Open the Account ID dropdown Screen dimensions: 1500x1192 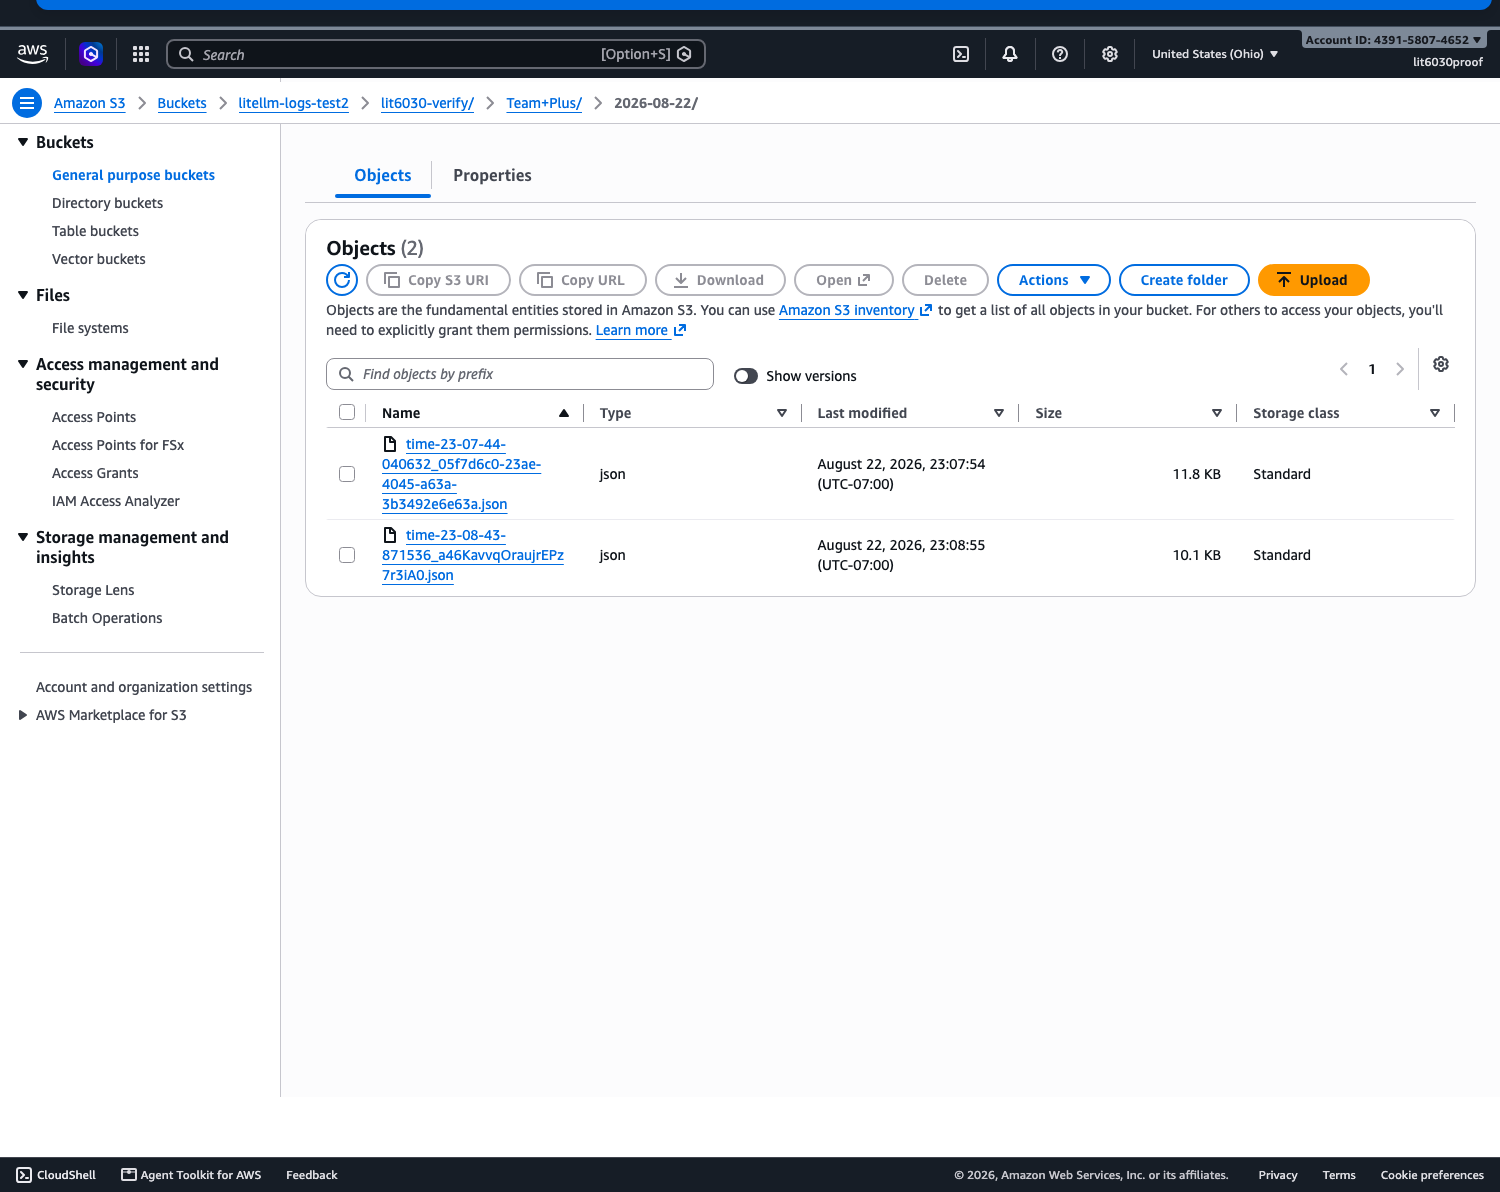1394,40
